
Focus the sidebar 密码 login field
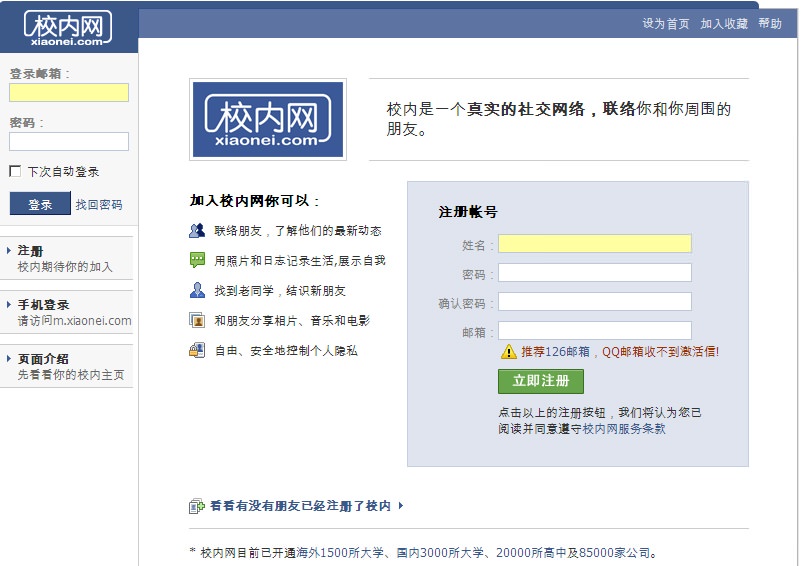pos(69,142)
